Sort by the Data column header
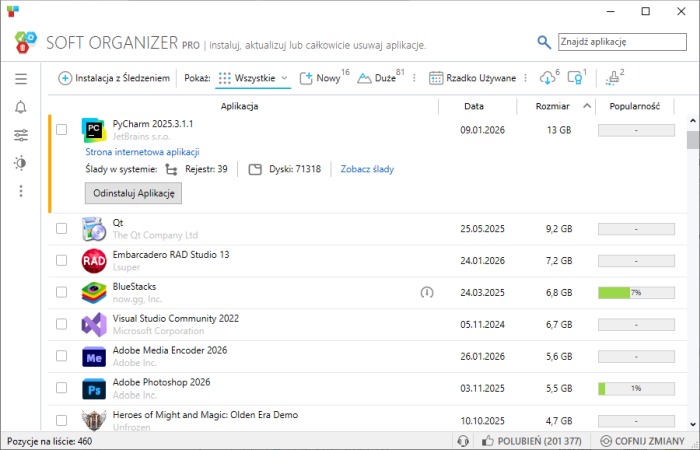 click(x=474, y=106)
